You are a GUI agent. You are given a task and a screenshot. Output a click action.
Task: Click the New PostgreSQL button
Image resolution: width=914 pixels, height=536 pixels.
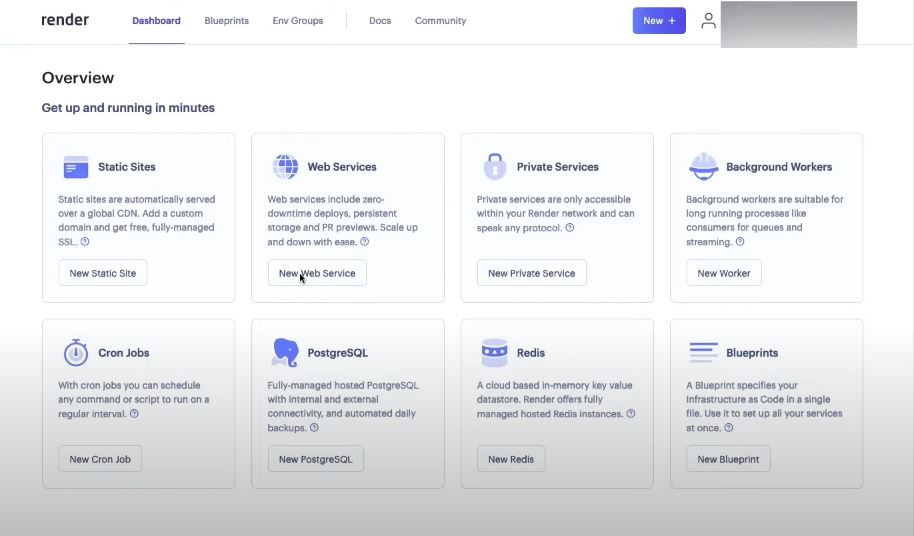click(x=315, y=459)
